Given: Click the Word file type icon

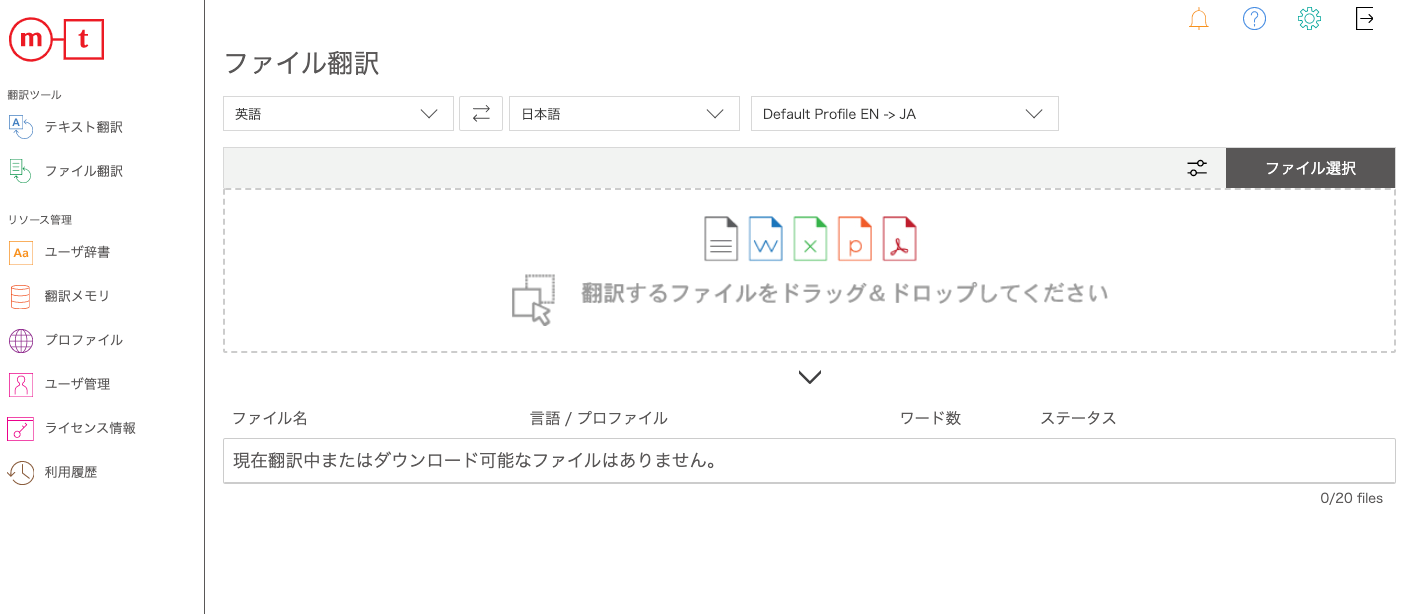Looking at the screenshot, I should pos(765,238).
